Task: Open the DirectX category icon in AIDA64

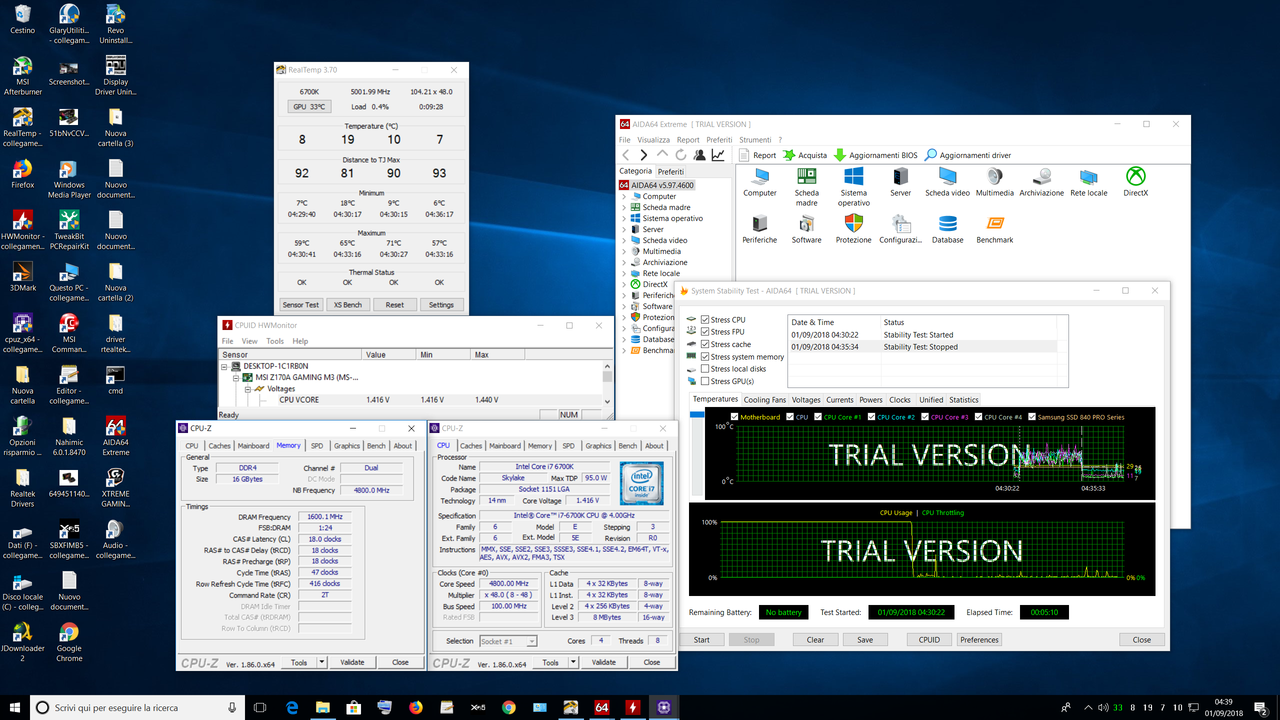Action: pyautogui.click(x=1135, y=178)
